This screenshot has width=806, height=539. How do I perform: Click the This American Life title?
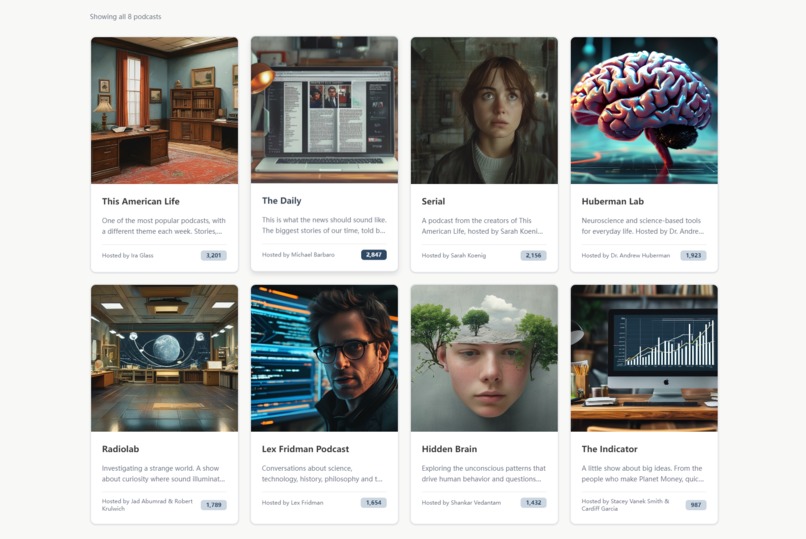point(141,201)
